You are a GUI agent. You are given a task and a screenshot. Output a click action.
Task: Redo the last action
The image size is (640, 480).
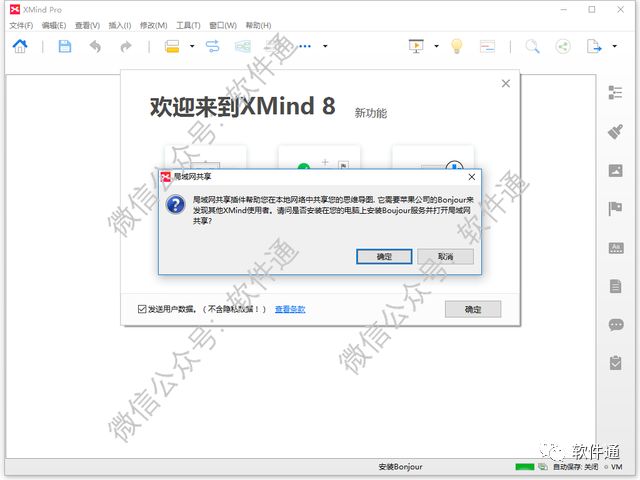[x=126, y=47]
